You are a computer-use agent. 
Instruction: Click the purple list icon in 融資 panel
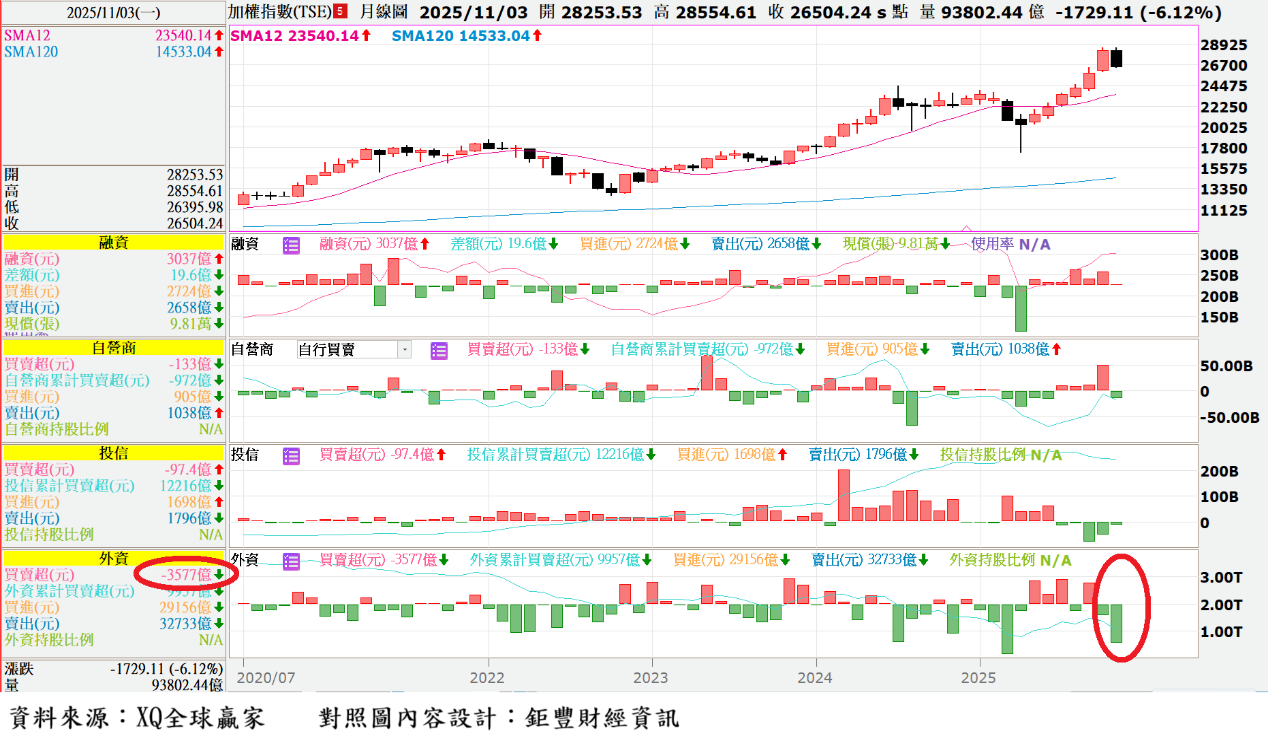pyautogui.click(x=291, y=245)
